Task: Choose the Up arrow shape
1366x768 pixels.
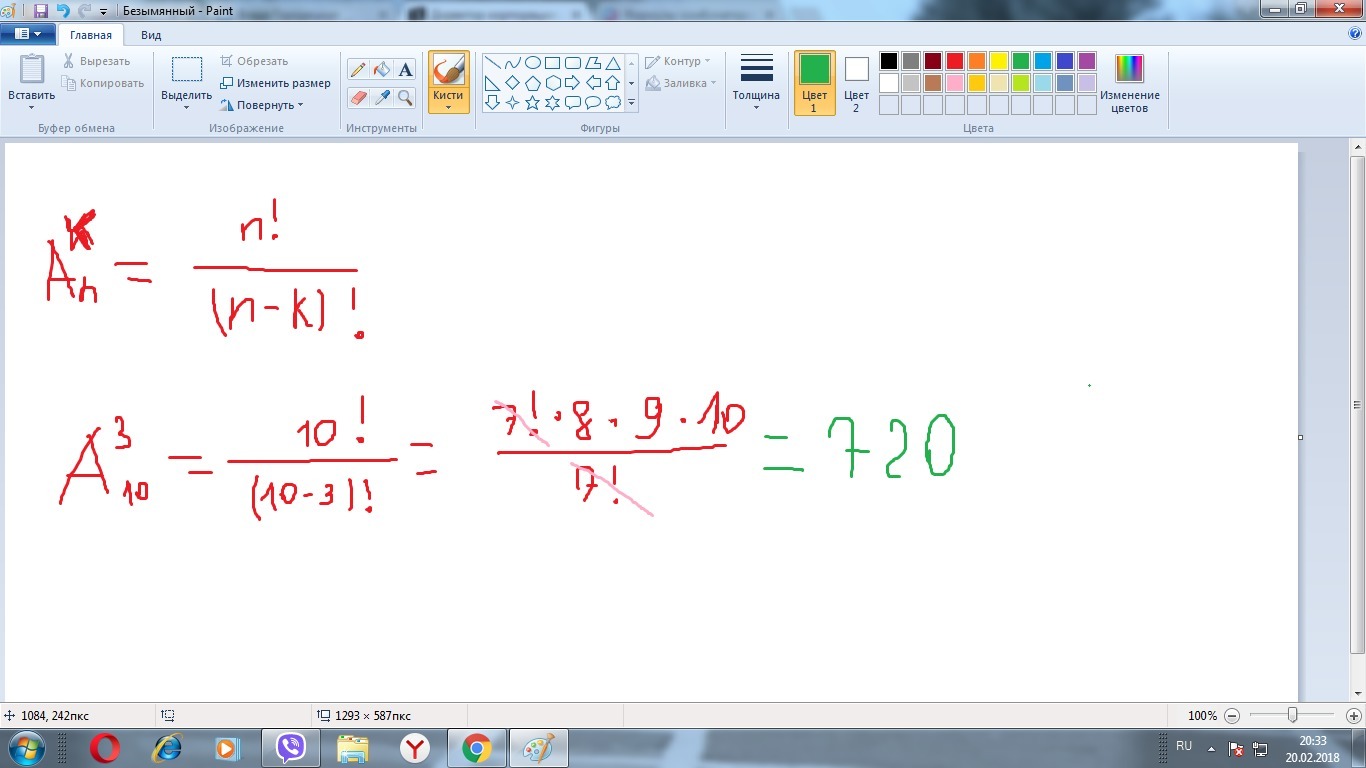Action: click(x=613, y=82)
